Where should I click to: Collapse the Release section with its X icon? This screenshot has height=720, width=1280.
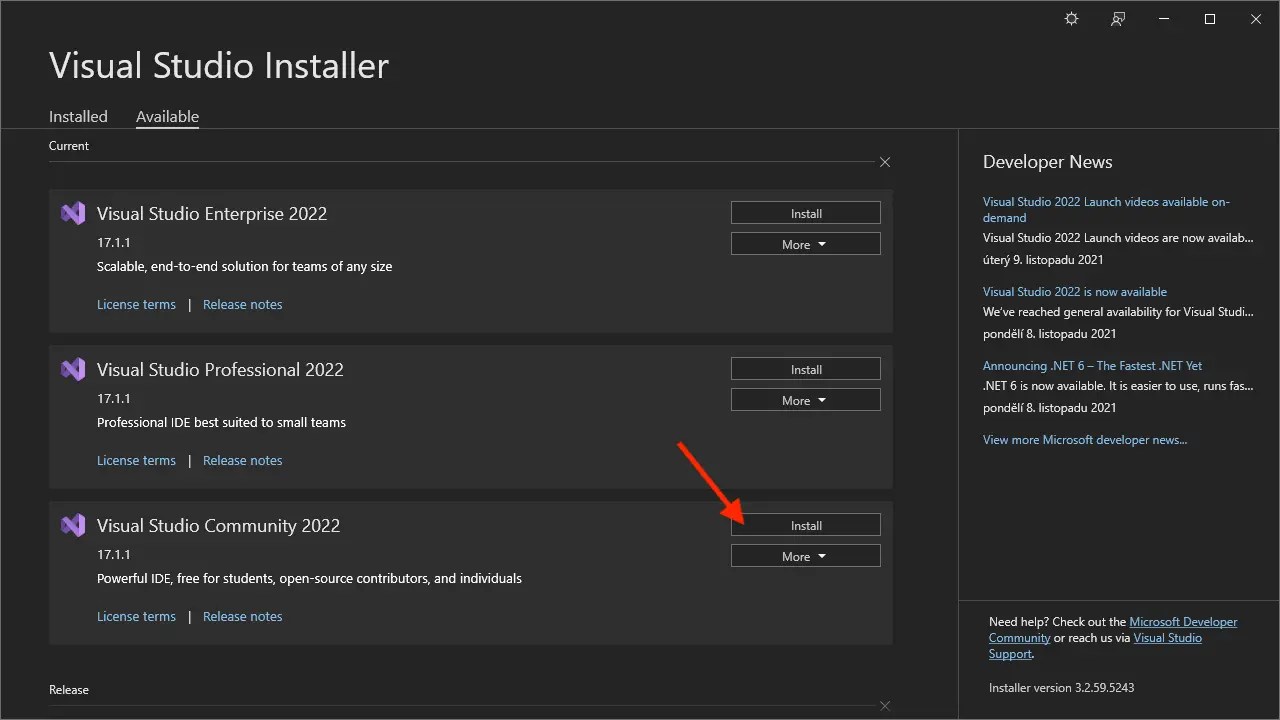pos(885,705)
